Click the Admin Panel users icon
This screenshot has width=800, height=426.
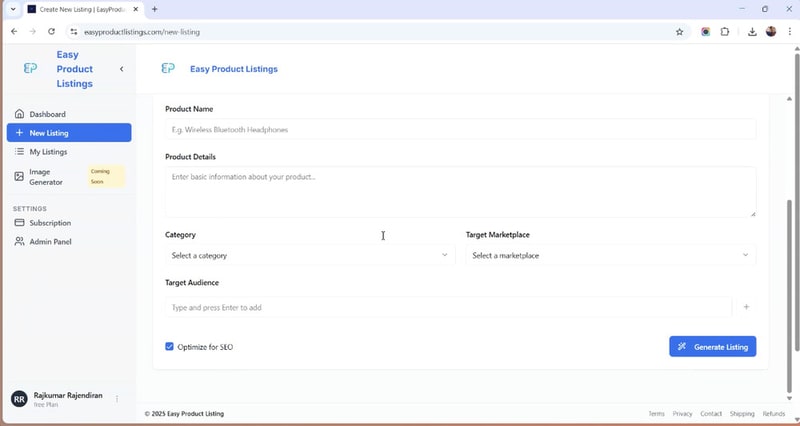[x=20, y=242]
